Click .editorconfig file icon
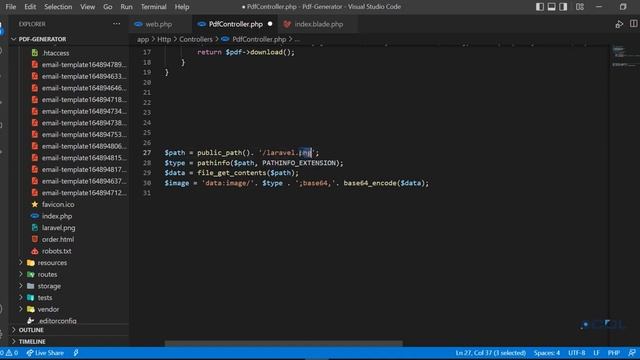The image size is (640, 360). (x=31, y=321)
